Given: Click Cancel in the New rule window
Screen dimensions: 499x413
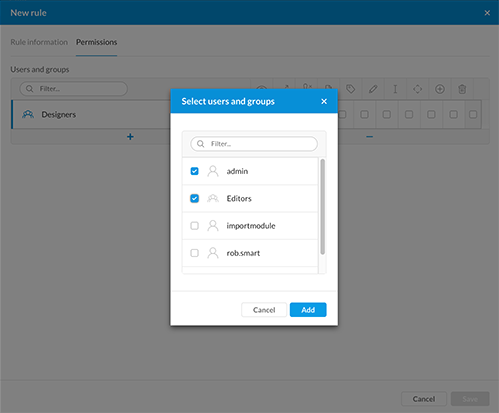Looking at the screenshot, I should point(424,399).
